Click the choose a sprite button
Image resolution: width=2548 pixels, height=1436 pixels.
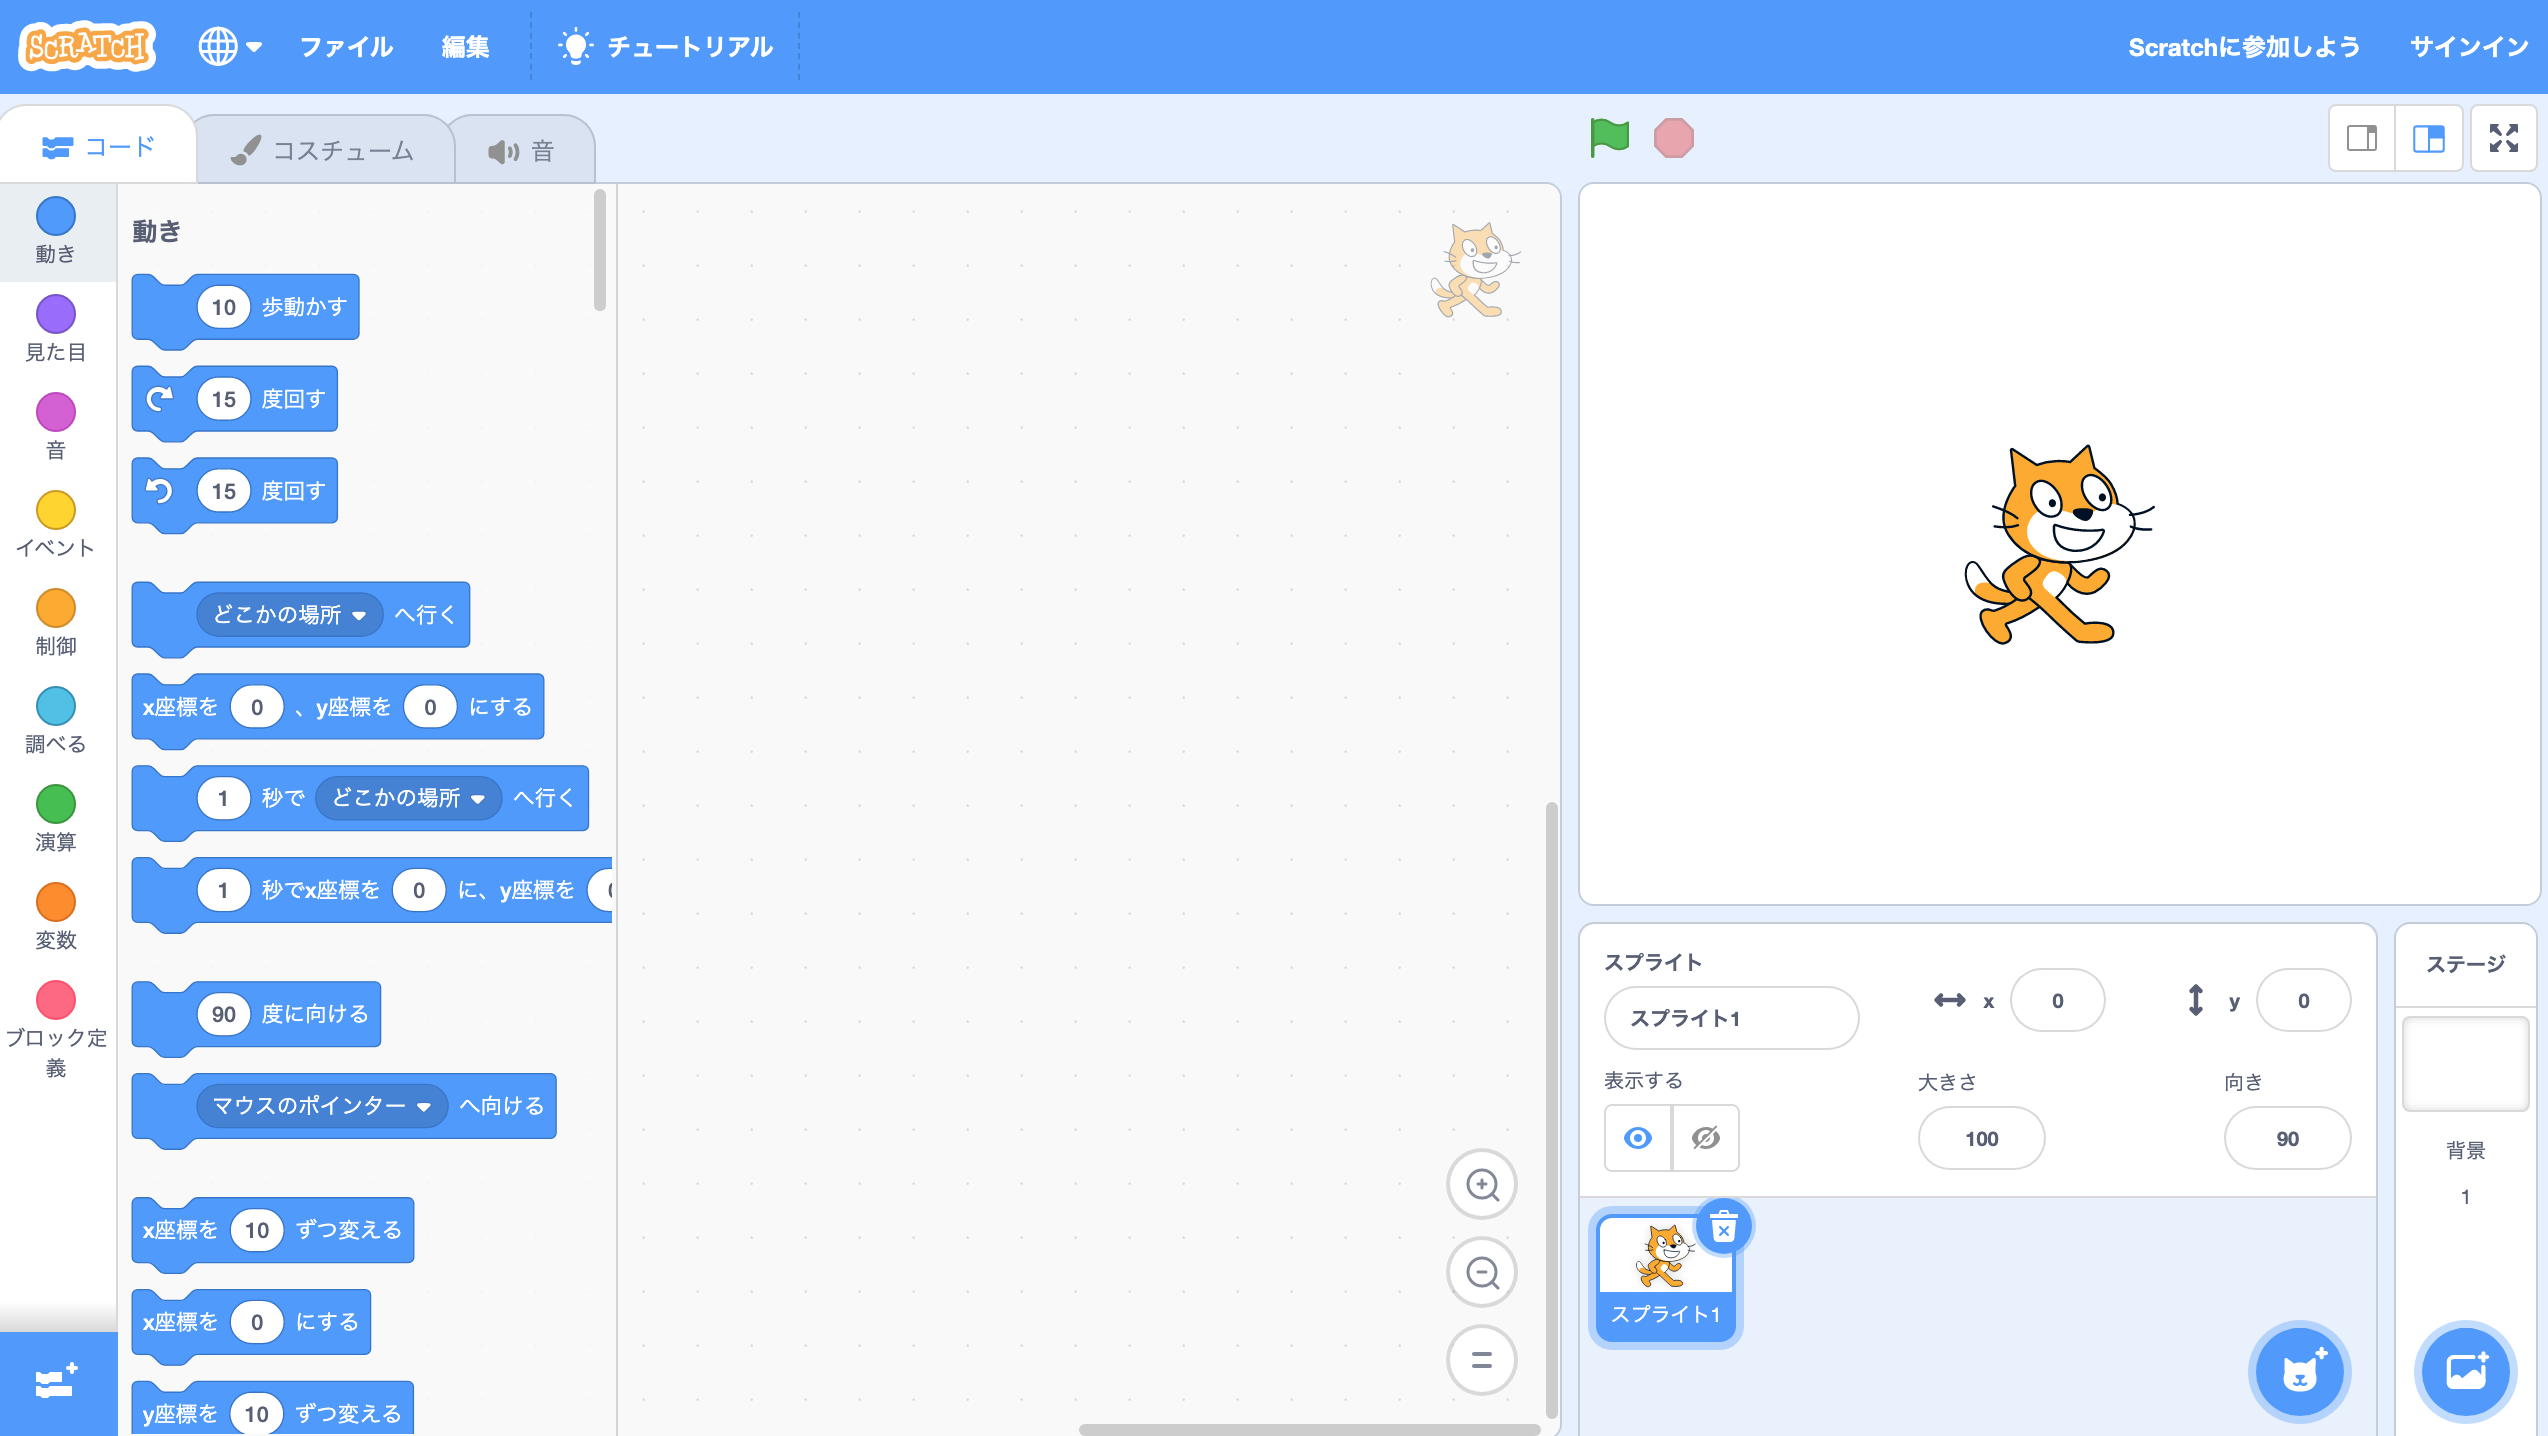(x=2300, y=1372)
